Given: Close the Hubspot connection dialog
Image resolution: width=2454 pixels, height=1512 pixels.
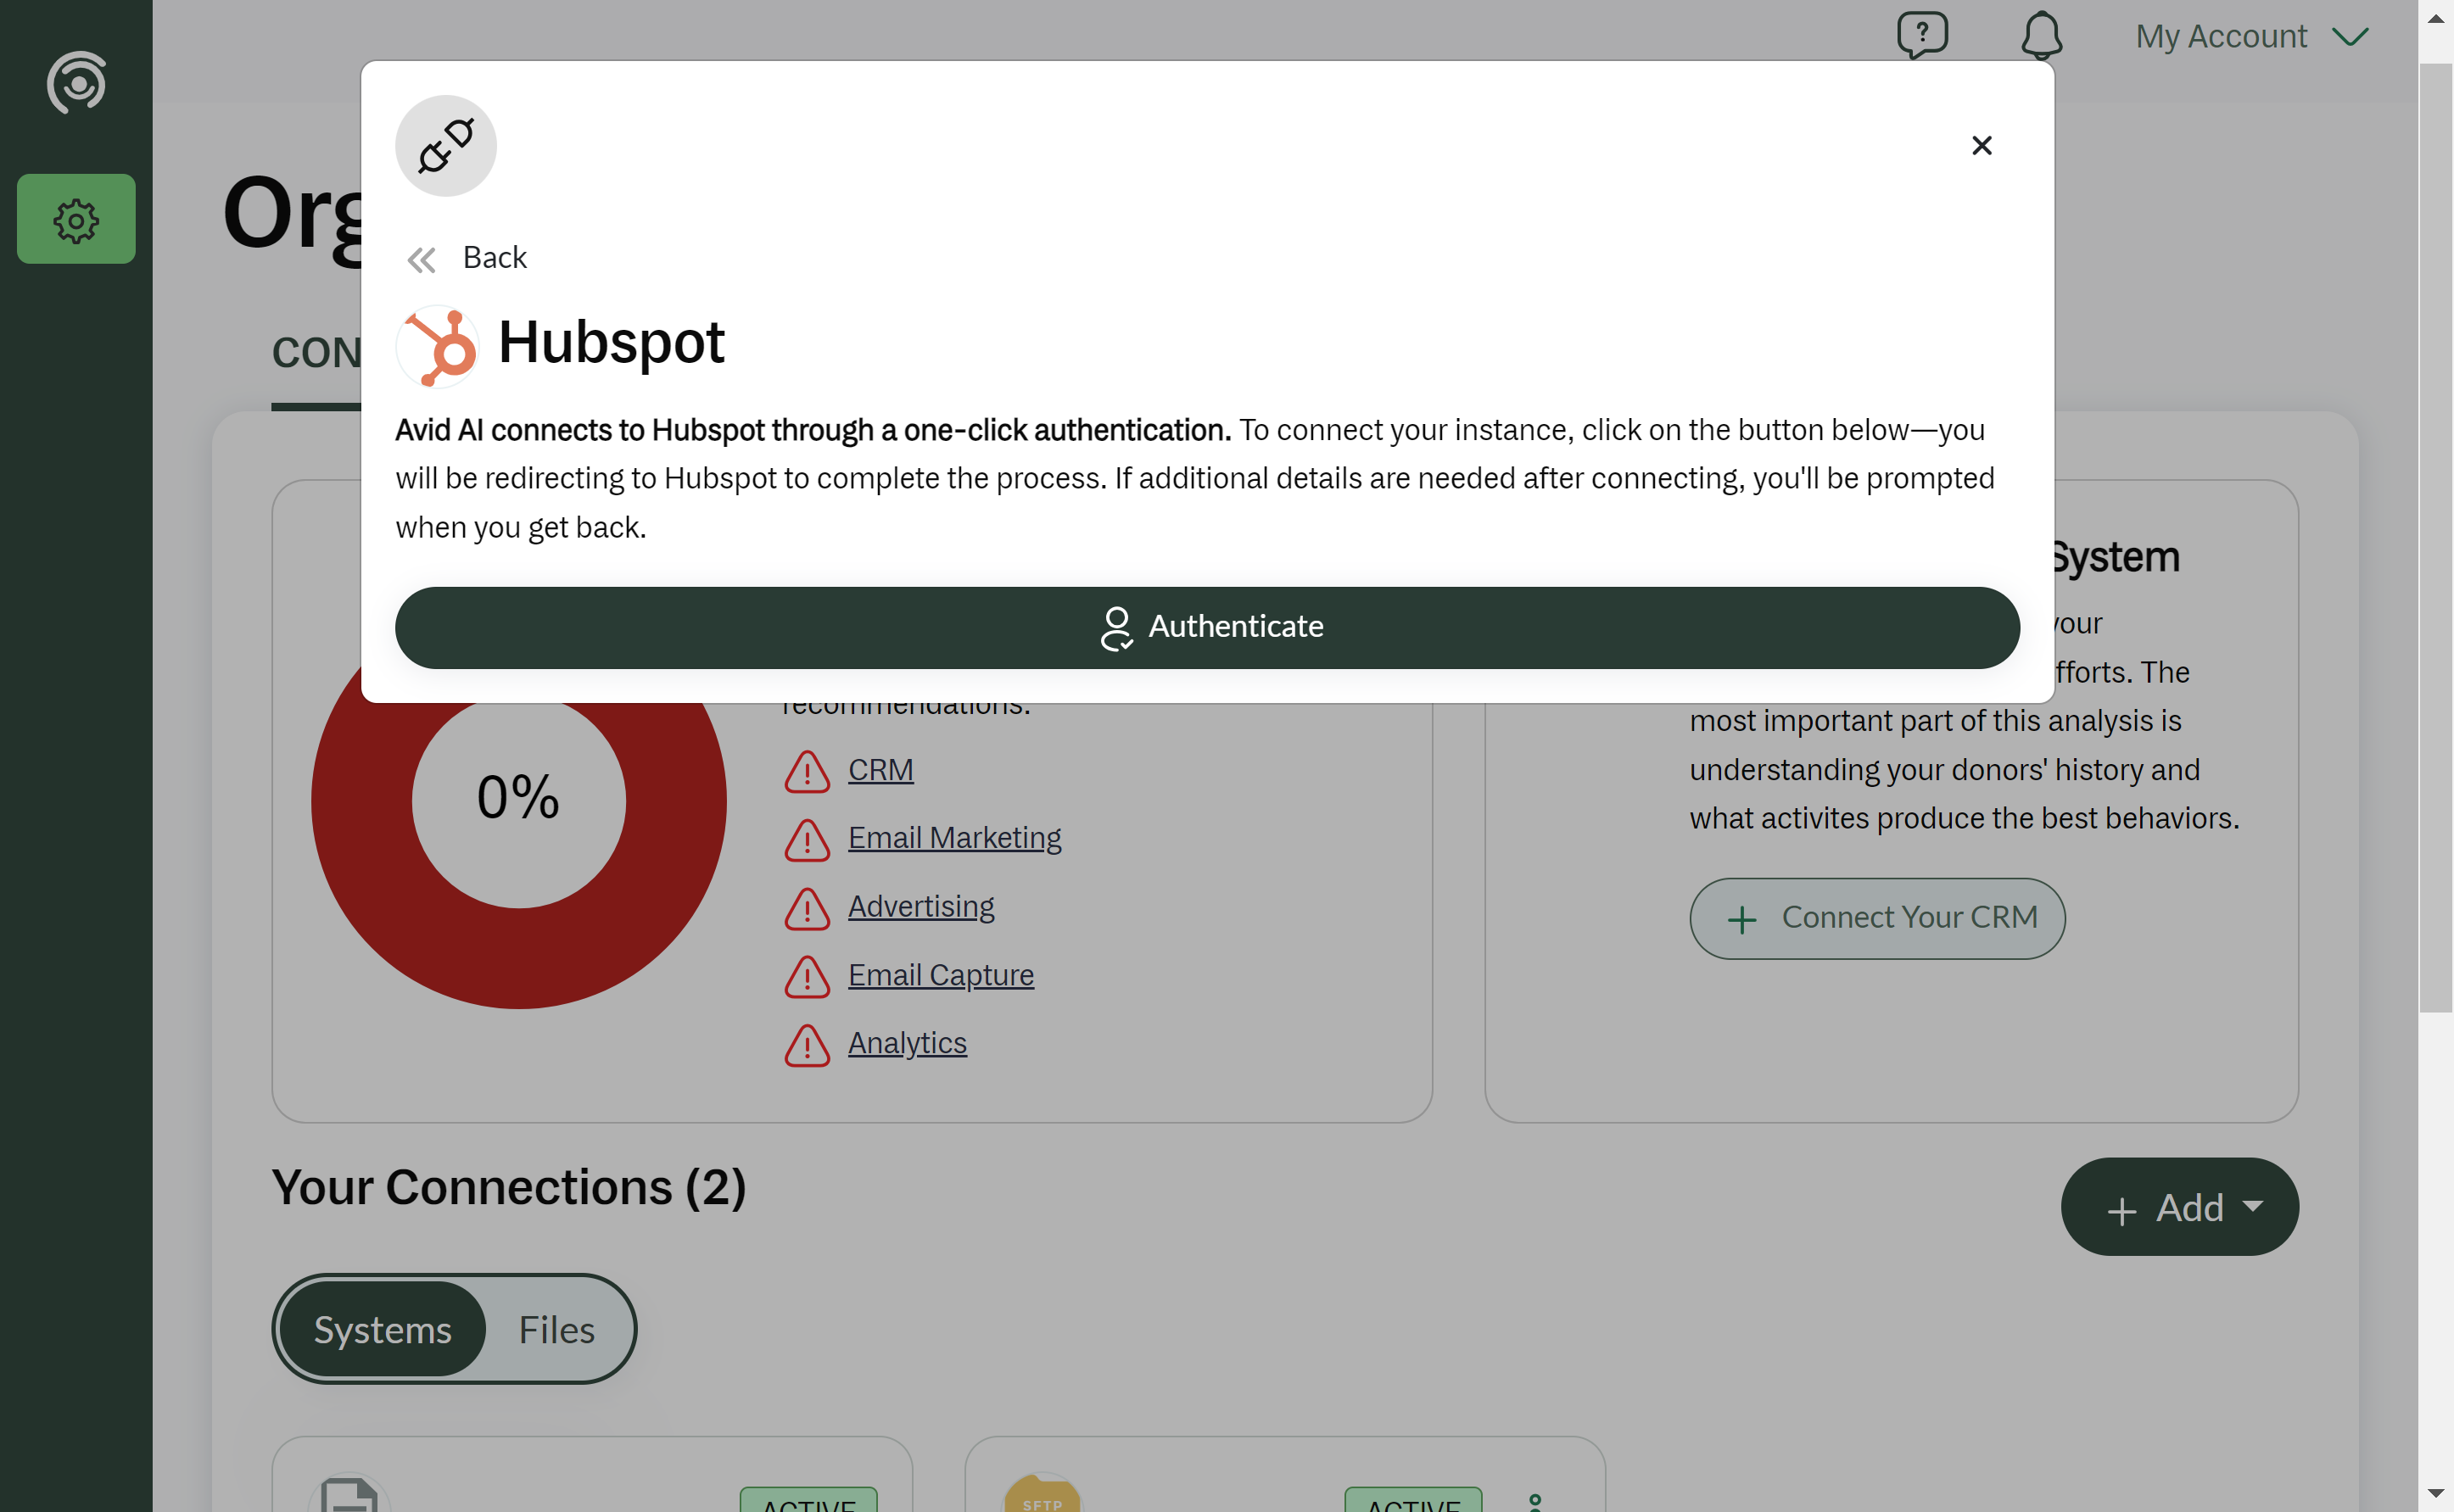Looking at the screenshot, I should pyautogui.click(x=1981, y=146).
